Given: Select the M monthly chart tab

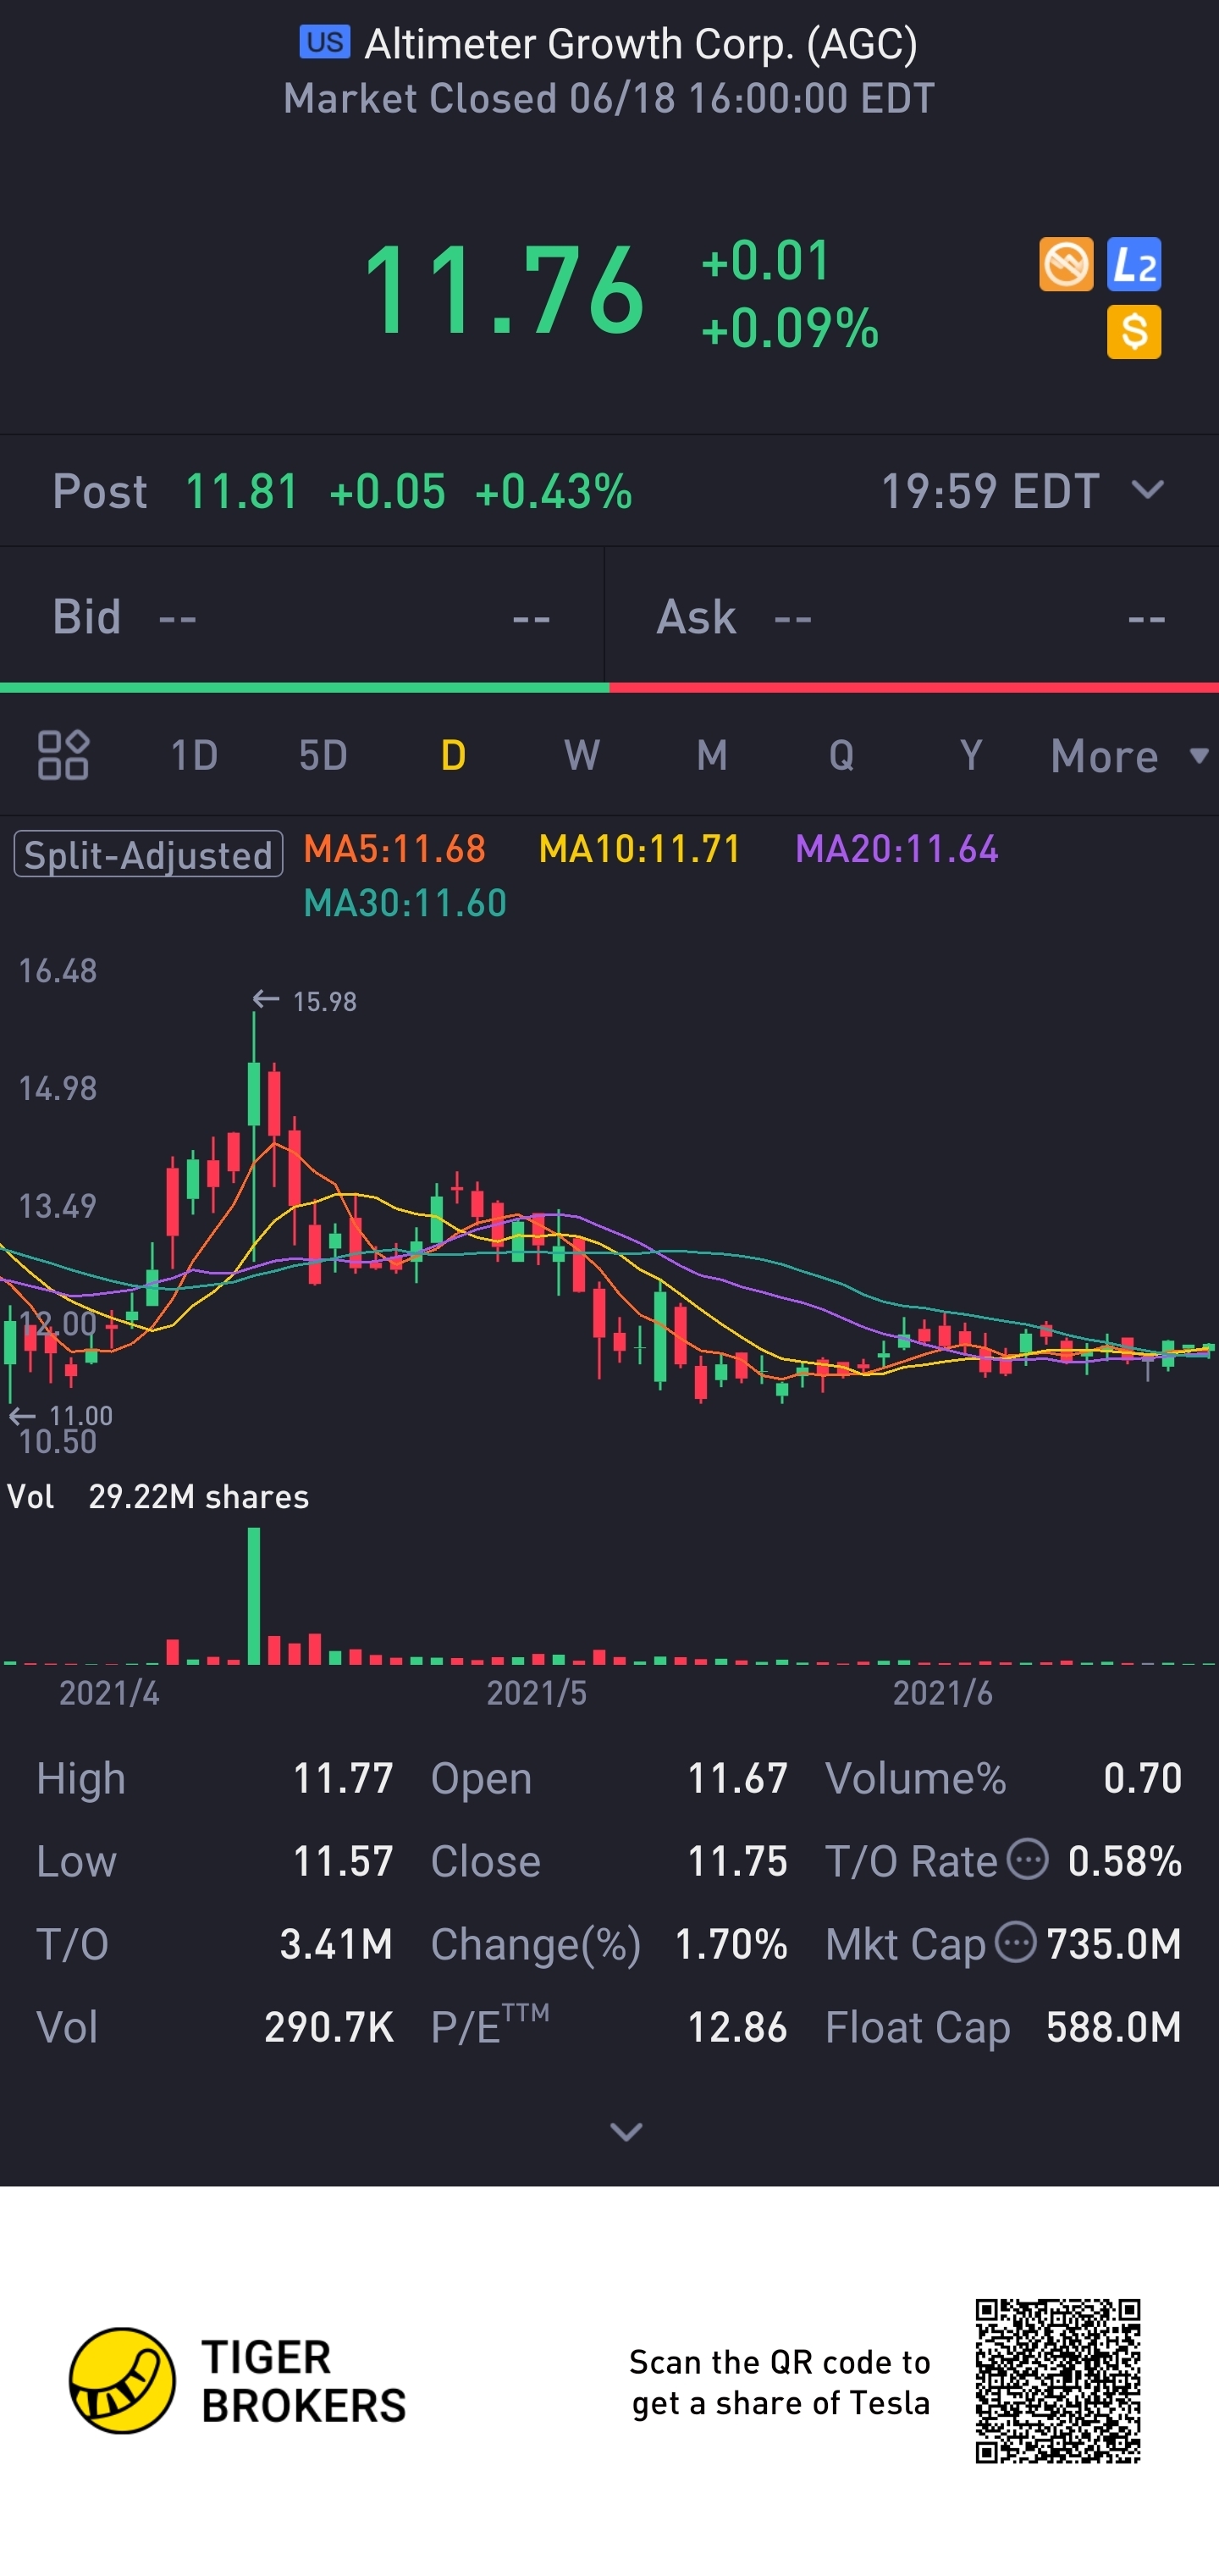Looking at the screenshot, I should [x=712, y=755].
